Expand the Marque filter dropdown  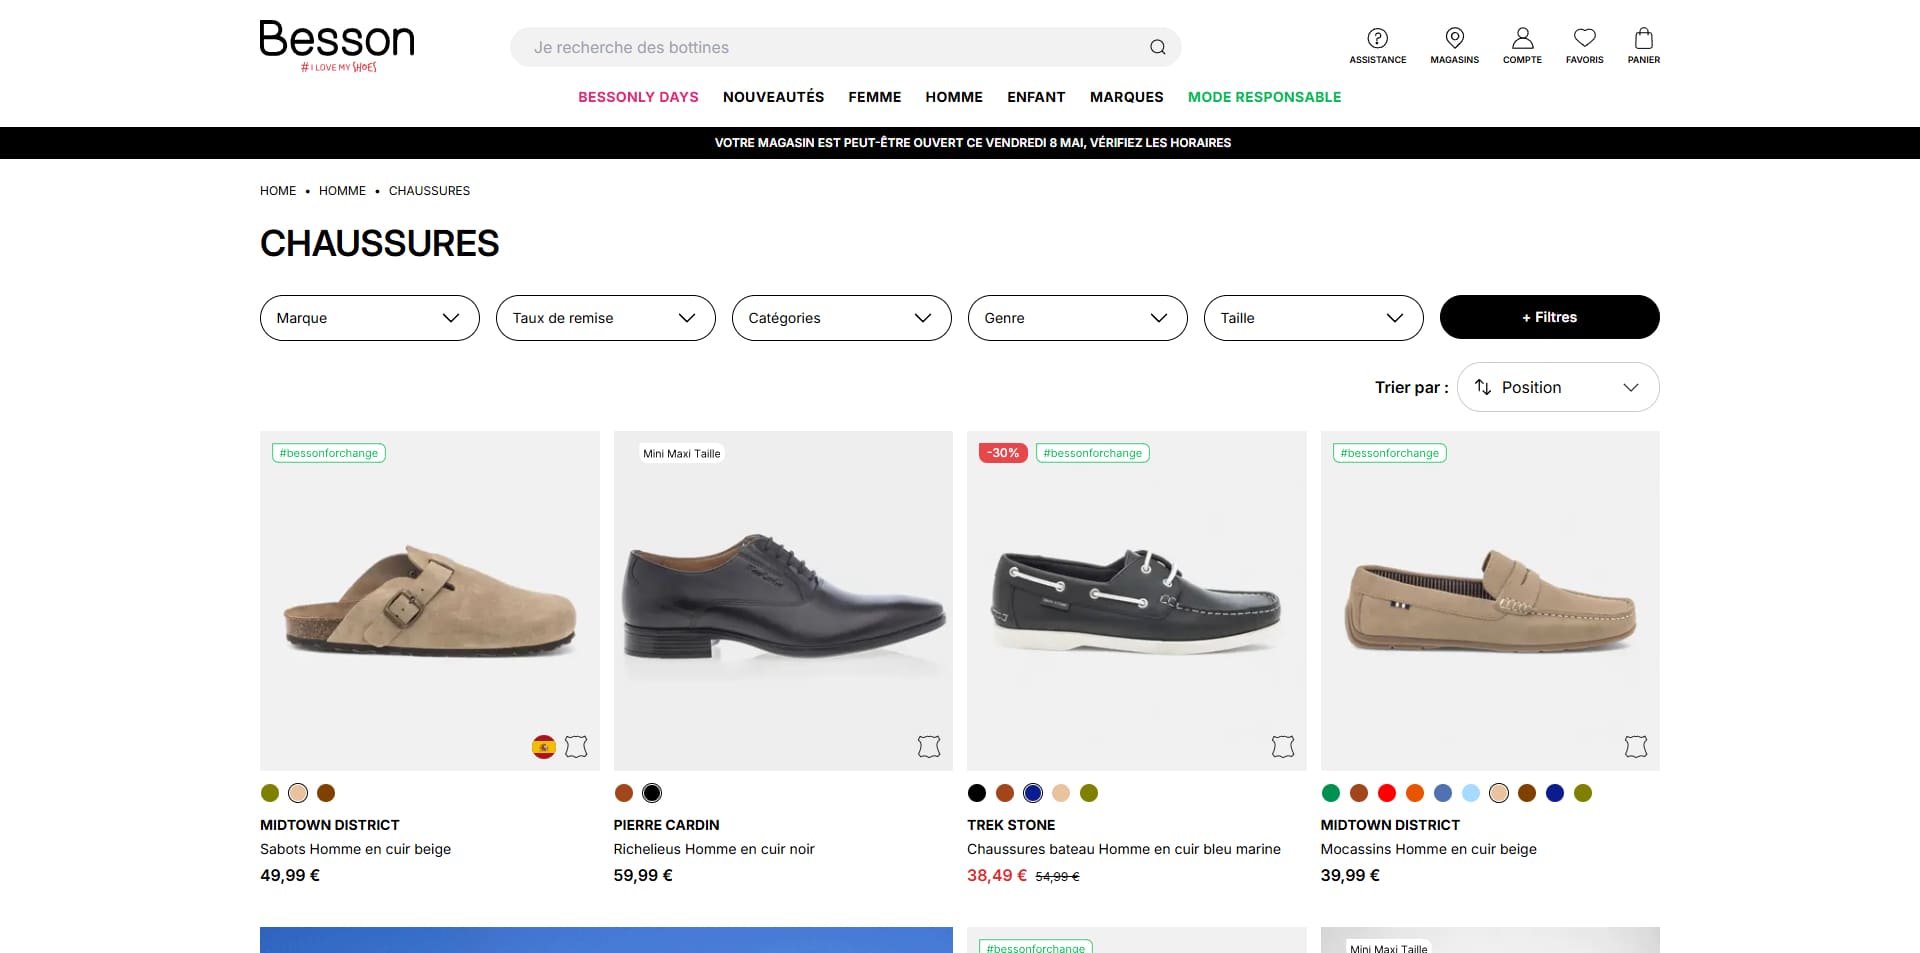click(x=370, y=318)
